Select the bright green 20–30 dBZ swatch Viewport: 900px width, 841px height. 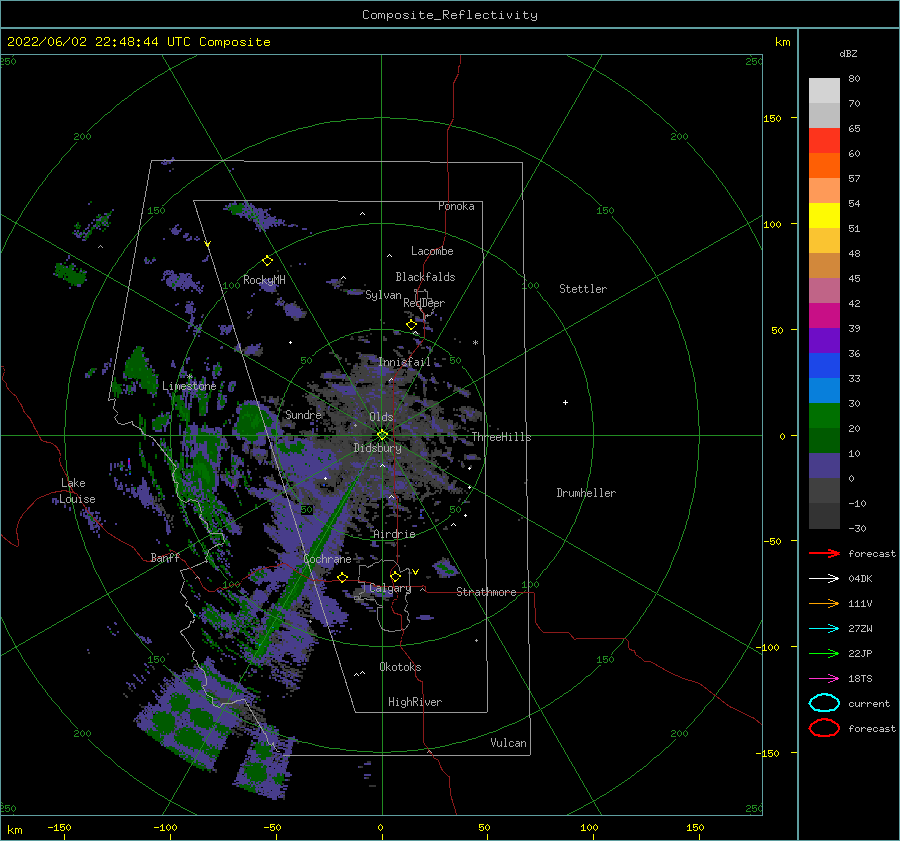[x=824, y=416]
